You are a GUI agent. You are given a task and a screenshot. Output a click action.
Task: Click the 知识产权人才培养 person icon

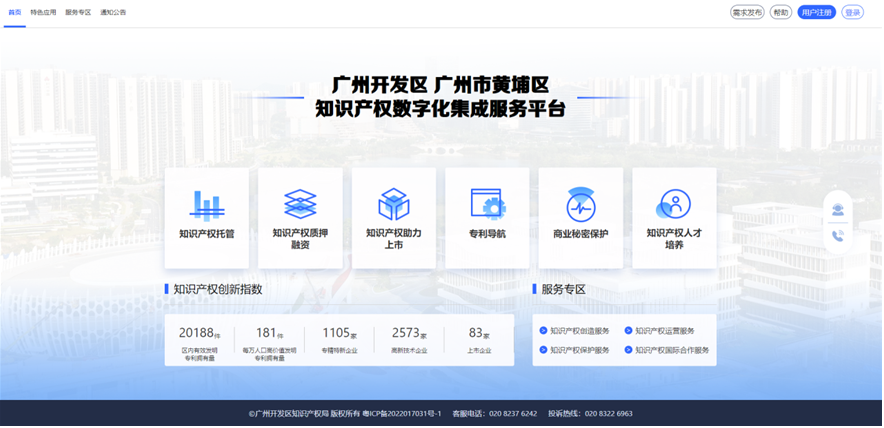(x=673, y=204)
